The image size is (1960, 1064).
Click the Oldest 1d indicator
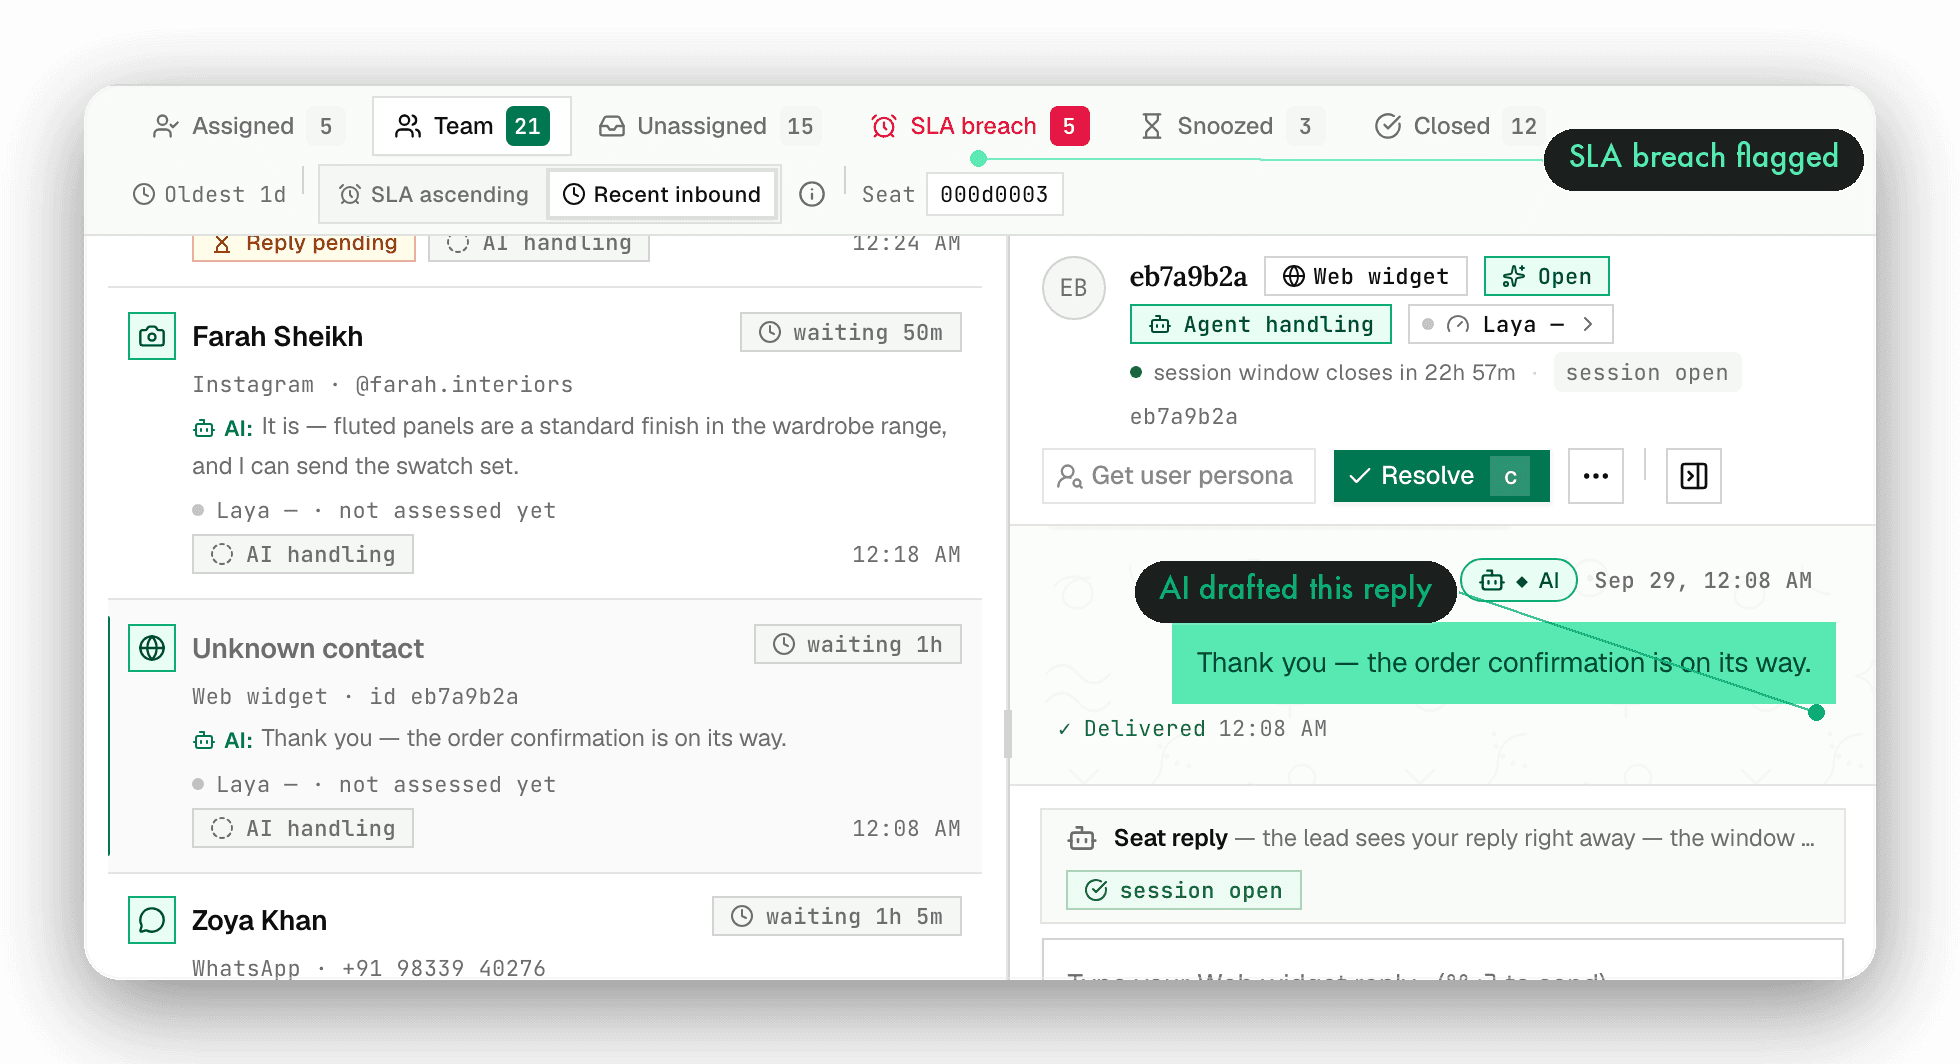pos(209,194)
